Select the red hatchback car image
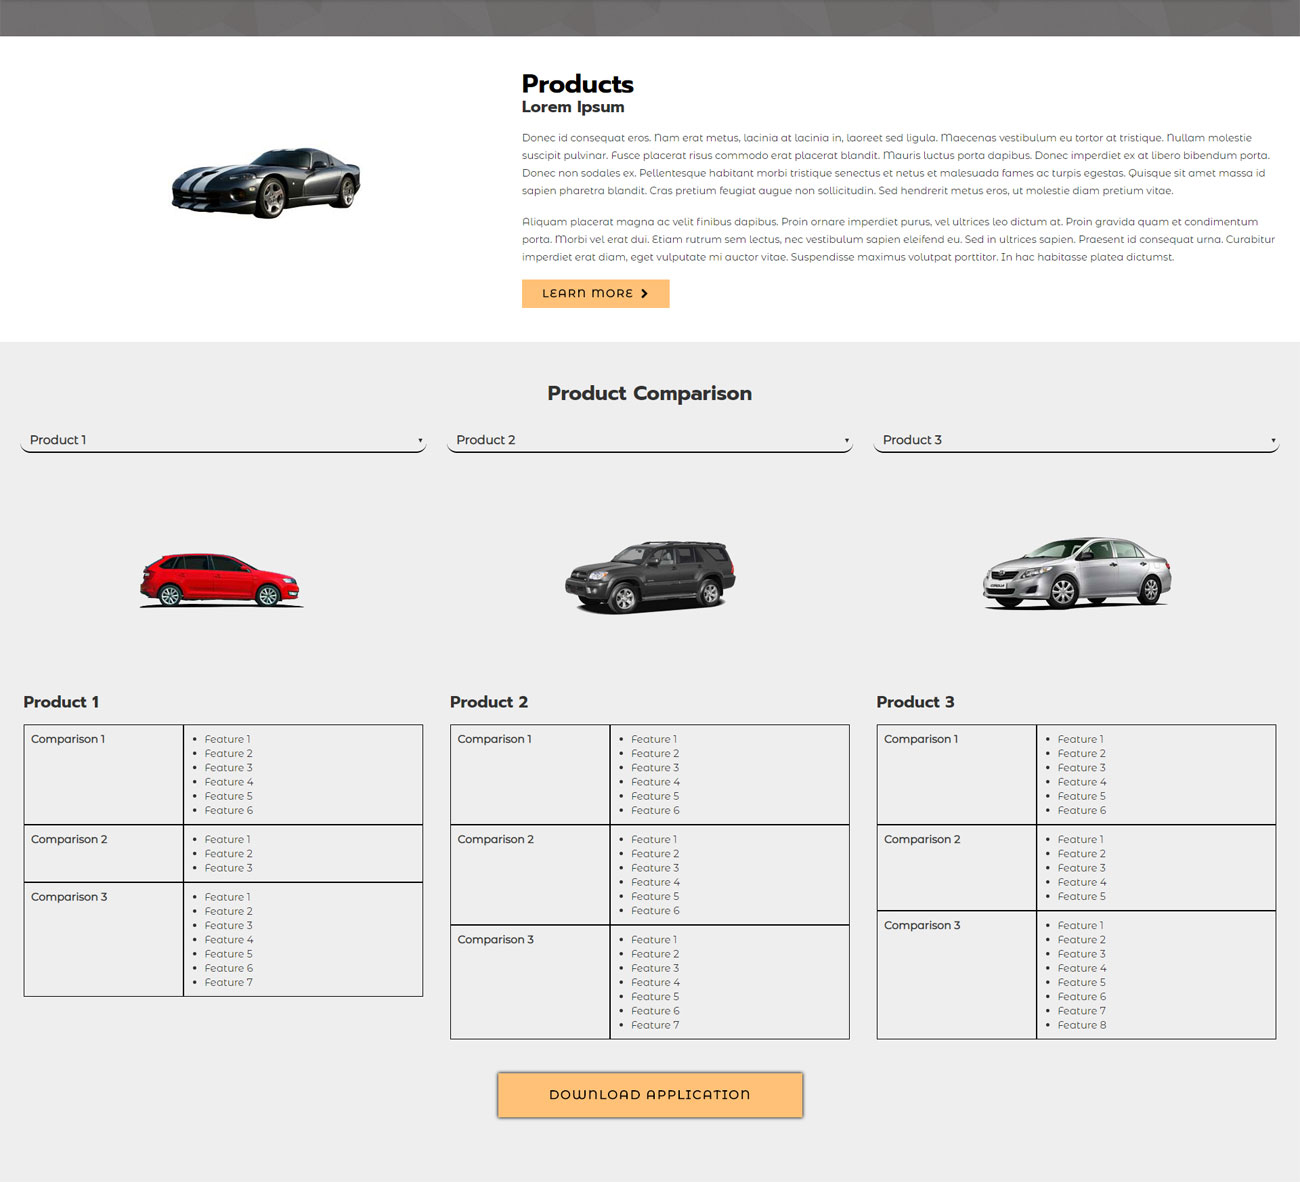This screenshot has height=1182, width=1300. [220, 580]
